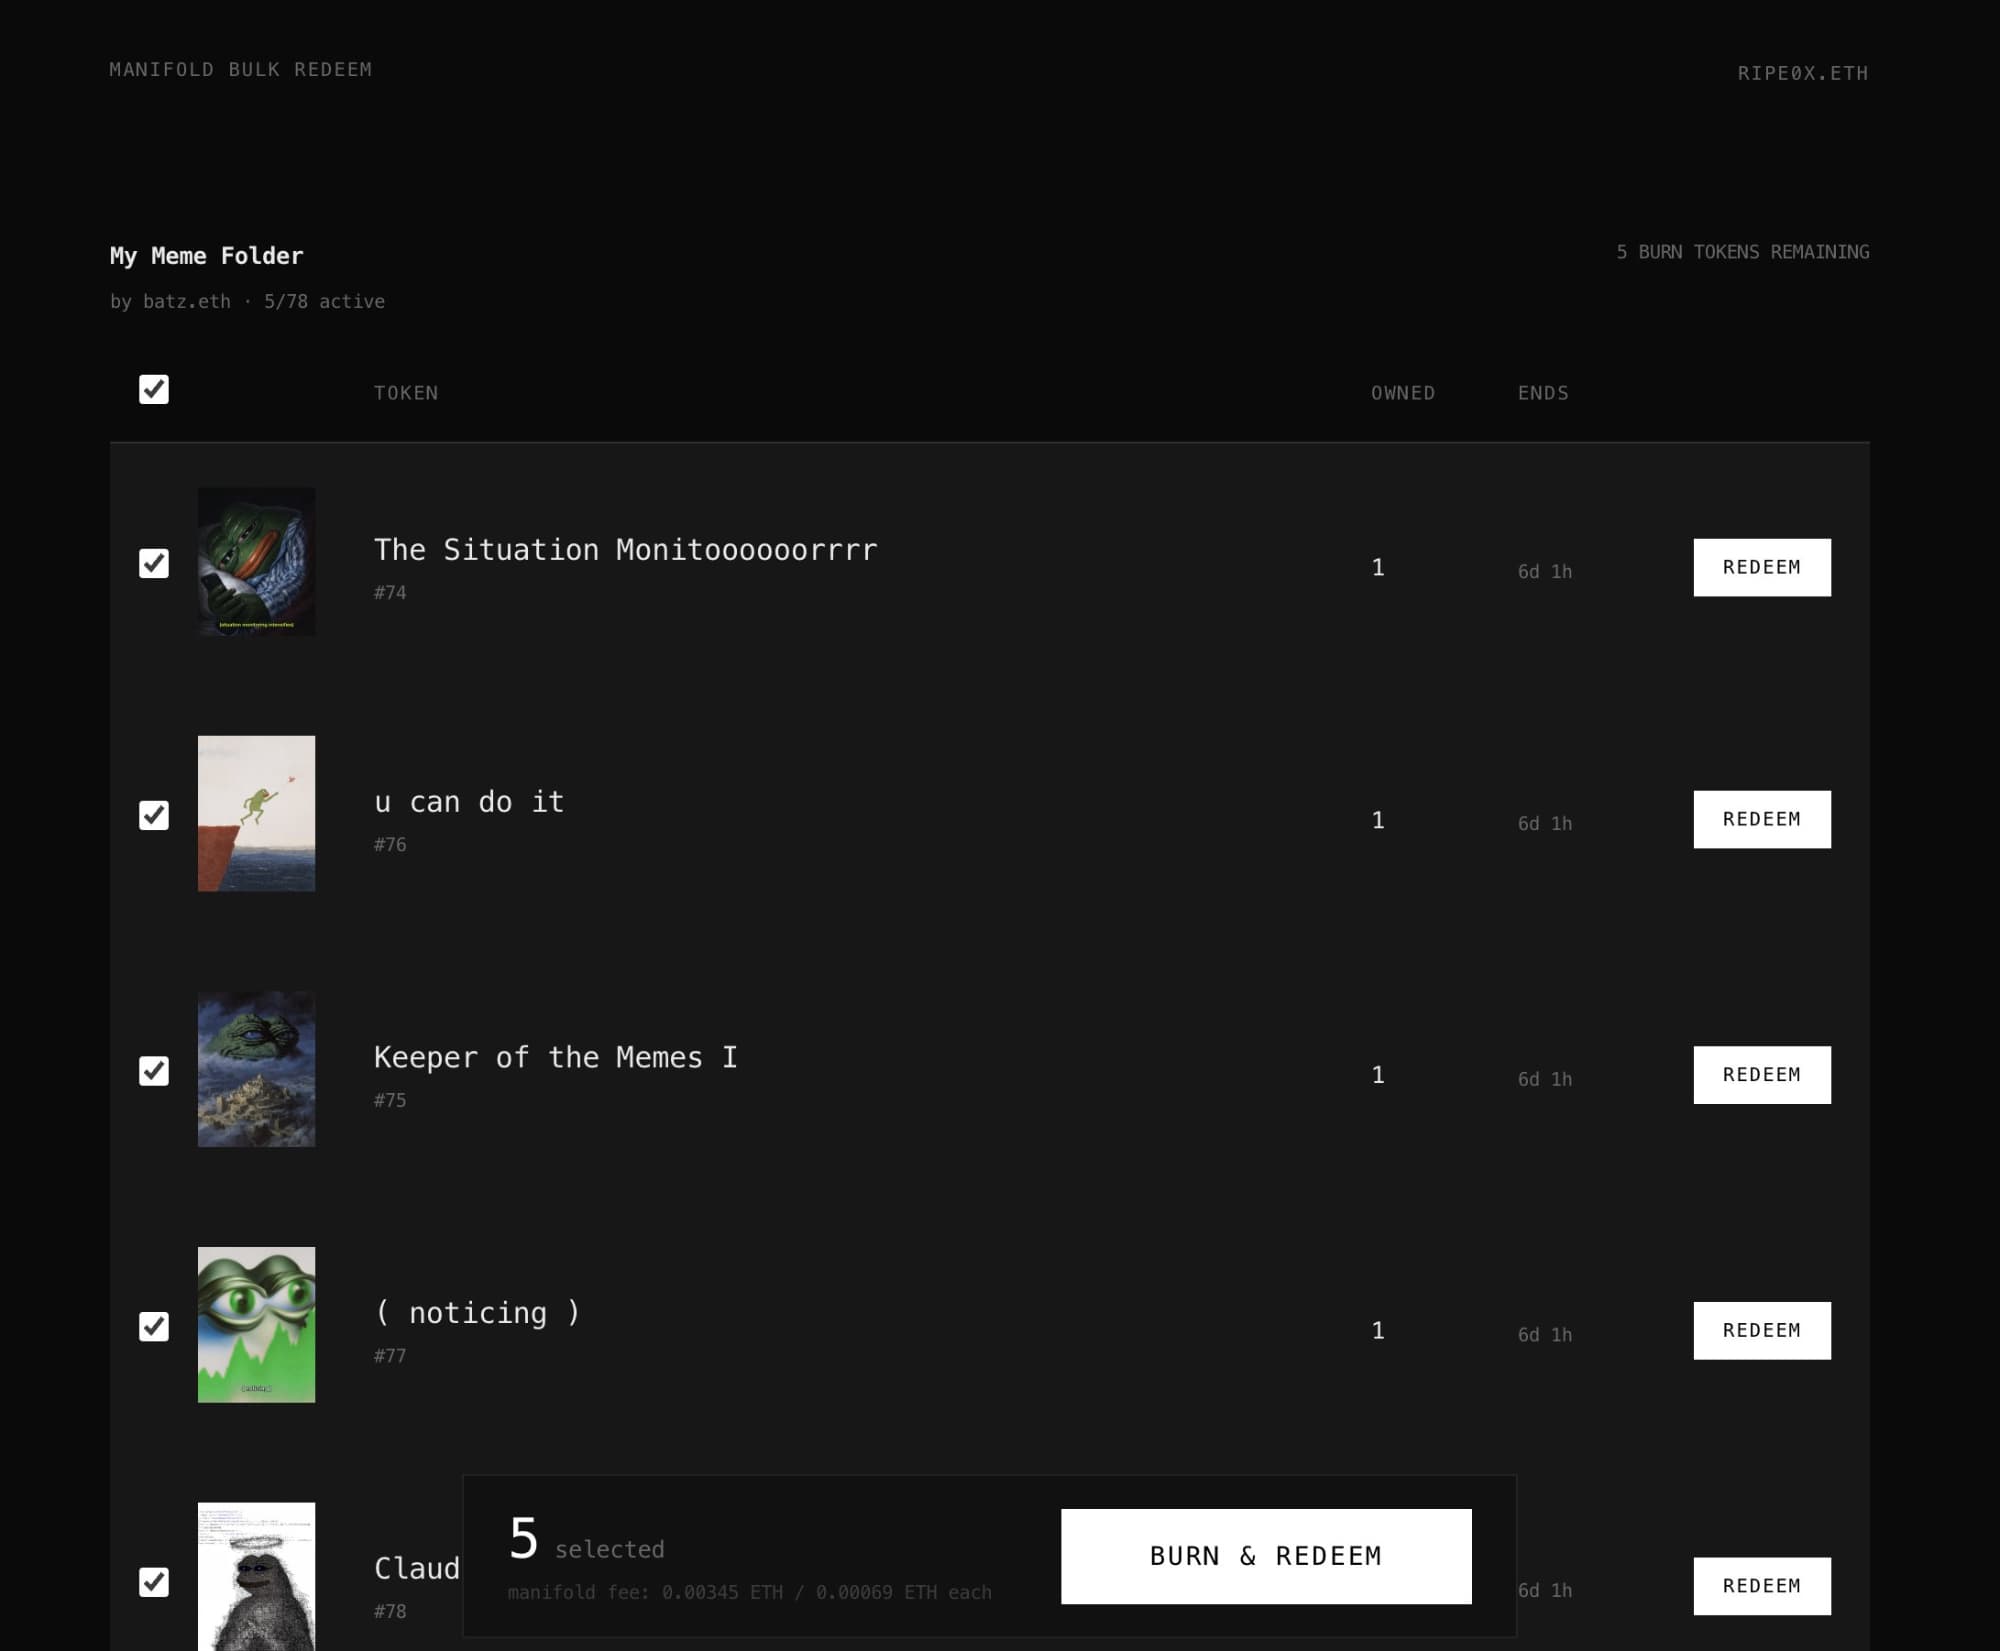Open token #78 thumbnail image
Viewport: 2000px width, 1651px height.
point(256,1576)
